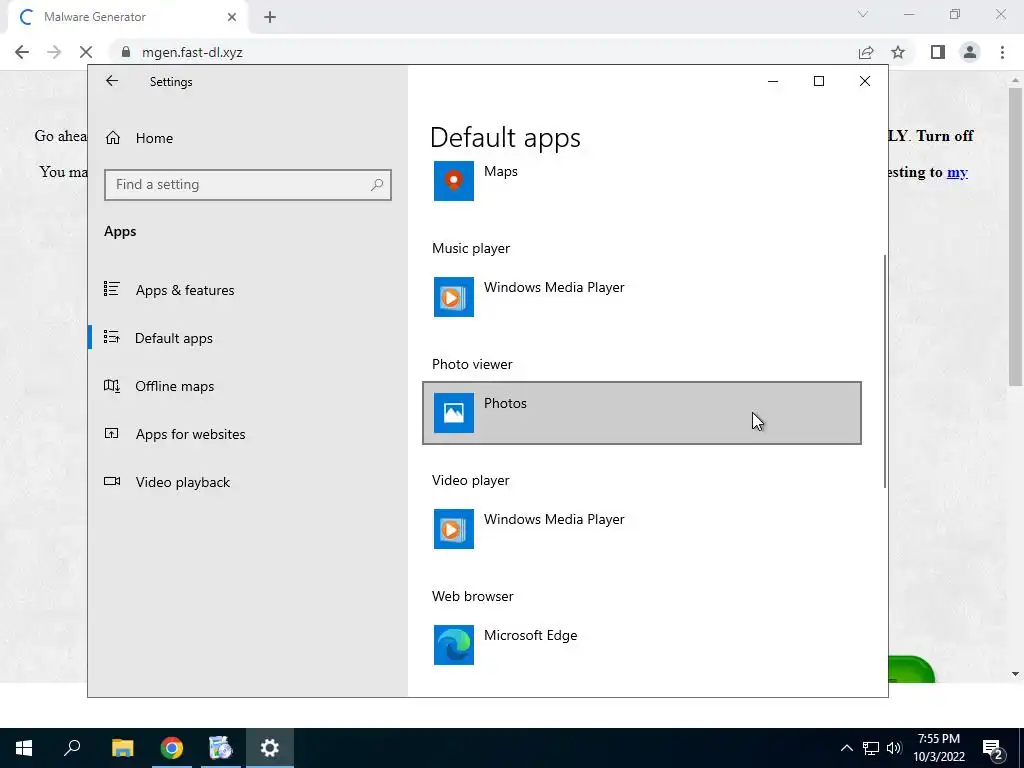Open the Windows Start menu
This screenshot has height=768, width=1024.
pos(24,748)
